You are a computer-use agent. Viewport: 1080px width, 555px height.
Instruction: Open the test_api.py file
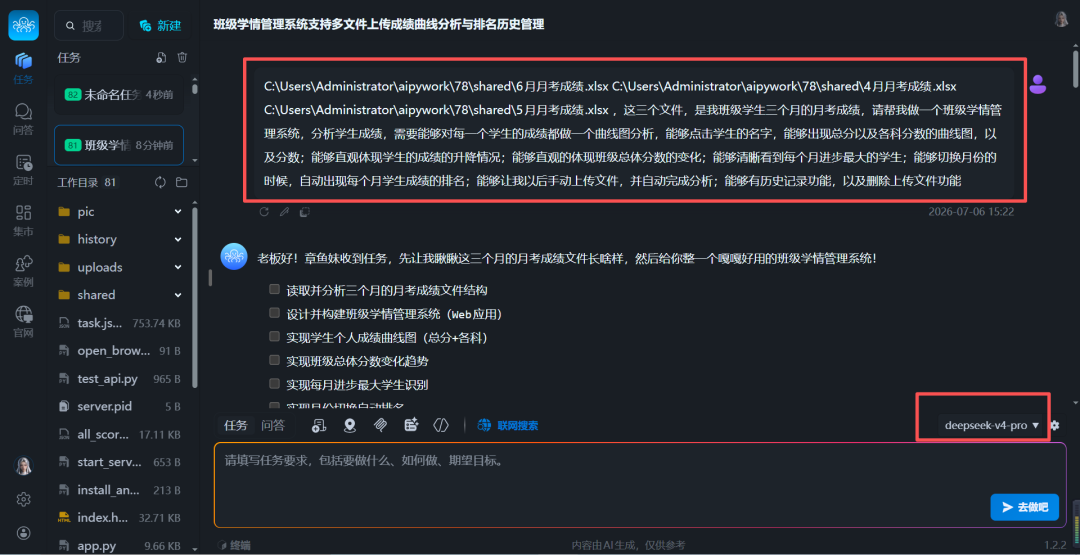click(121, 379)
